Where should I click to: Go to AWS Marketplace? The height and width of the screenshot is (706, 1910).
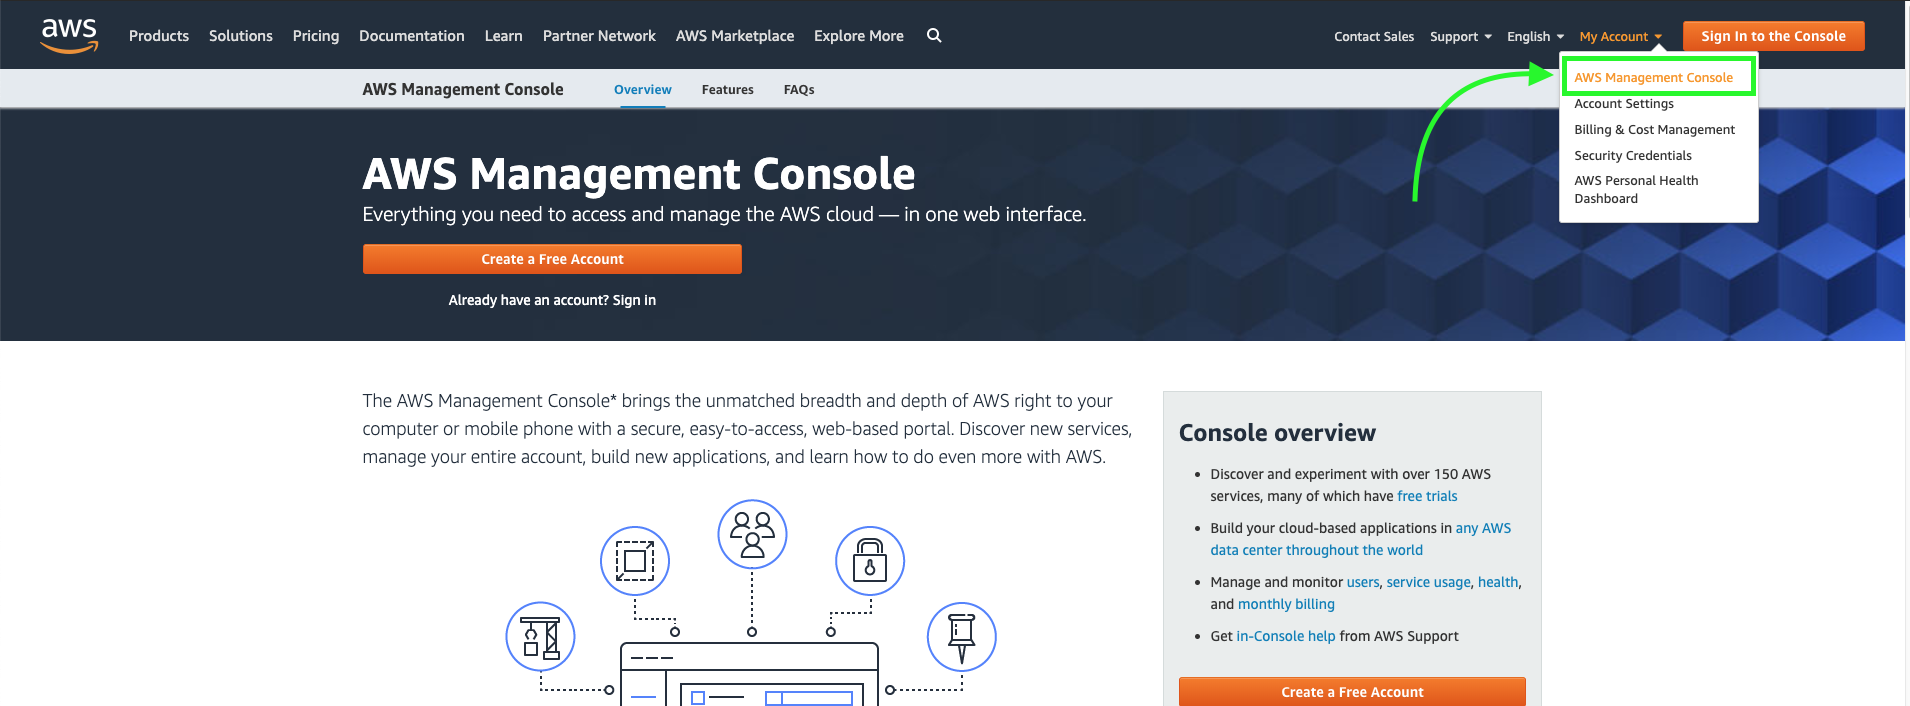click(x=735, y=36)
